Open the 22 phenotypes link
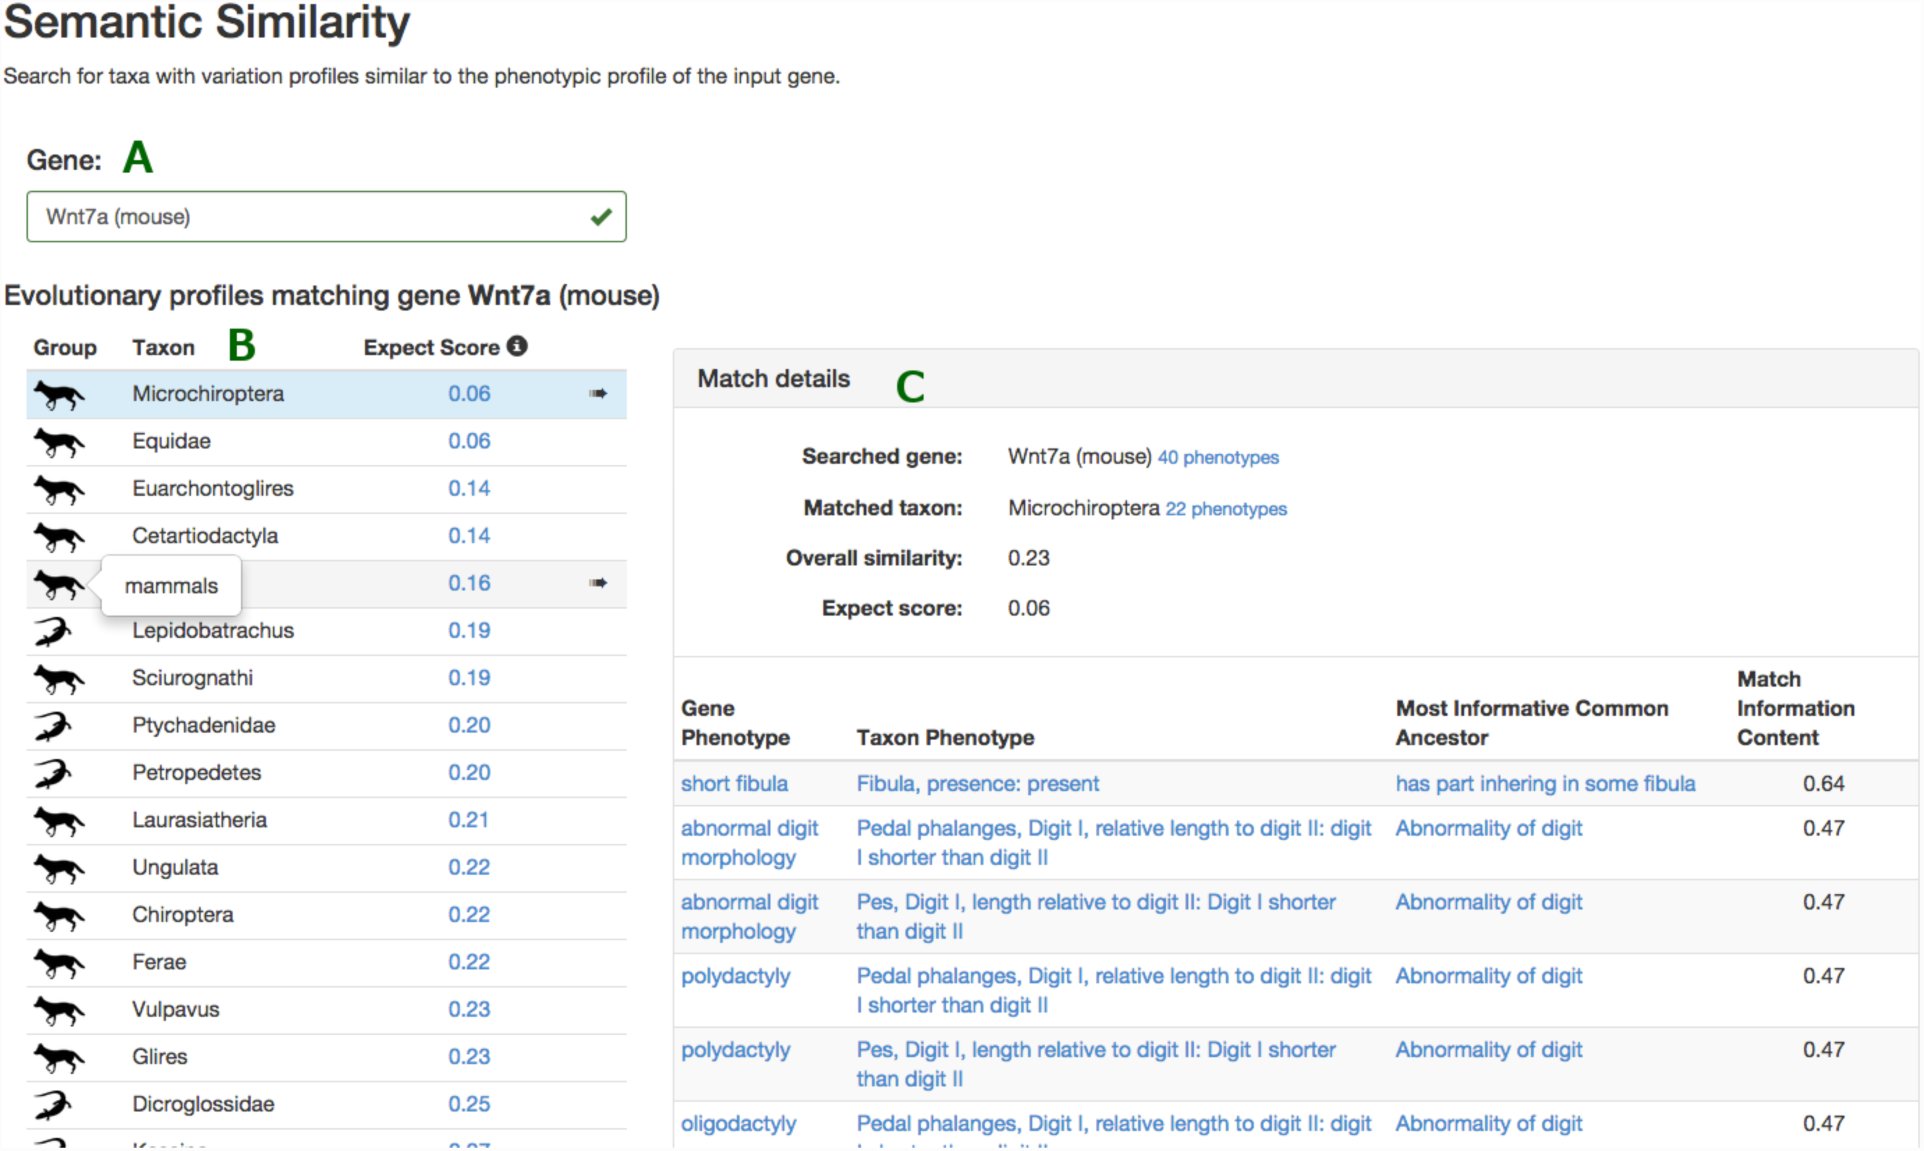This screenshot has height=1151, width=1924. tap(1226, 509)
